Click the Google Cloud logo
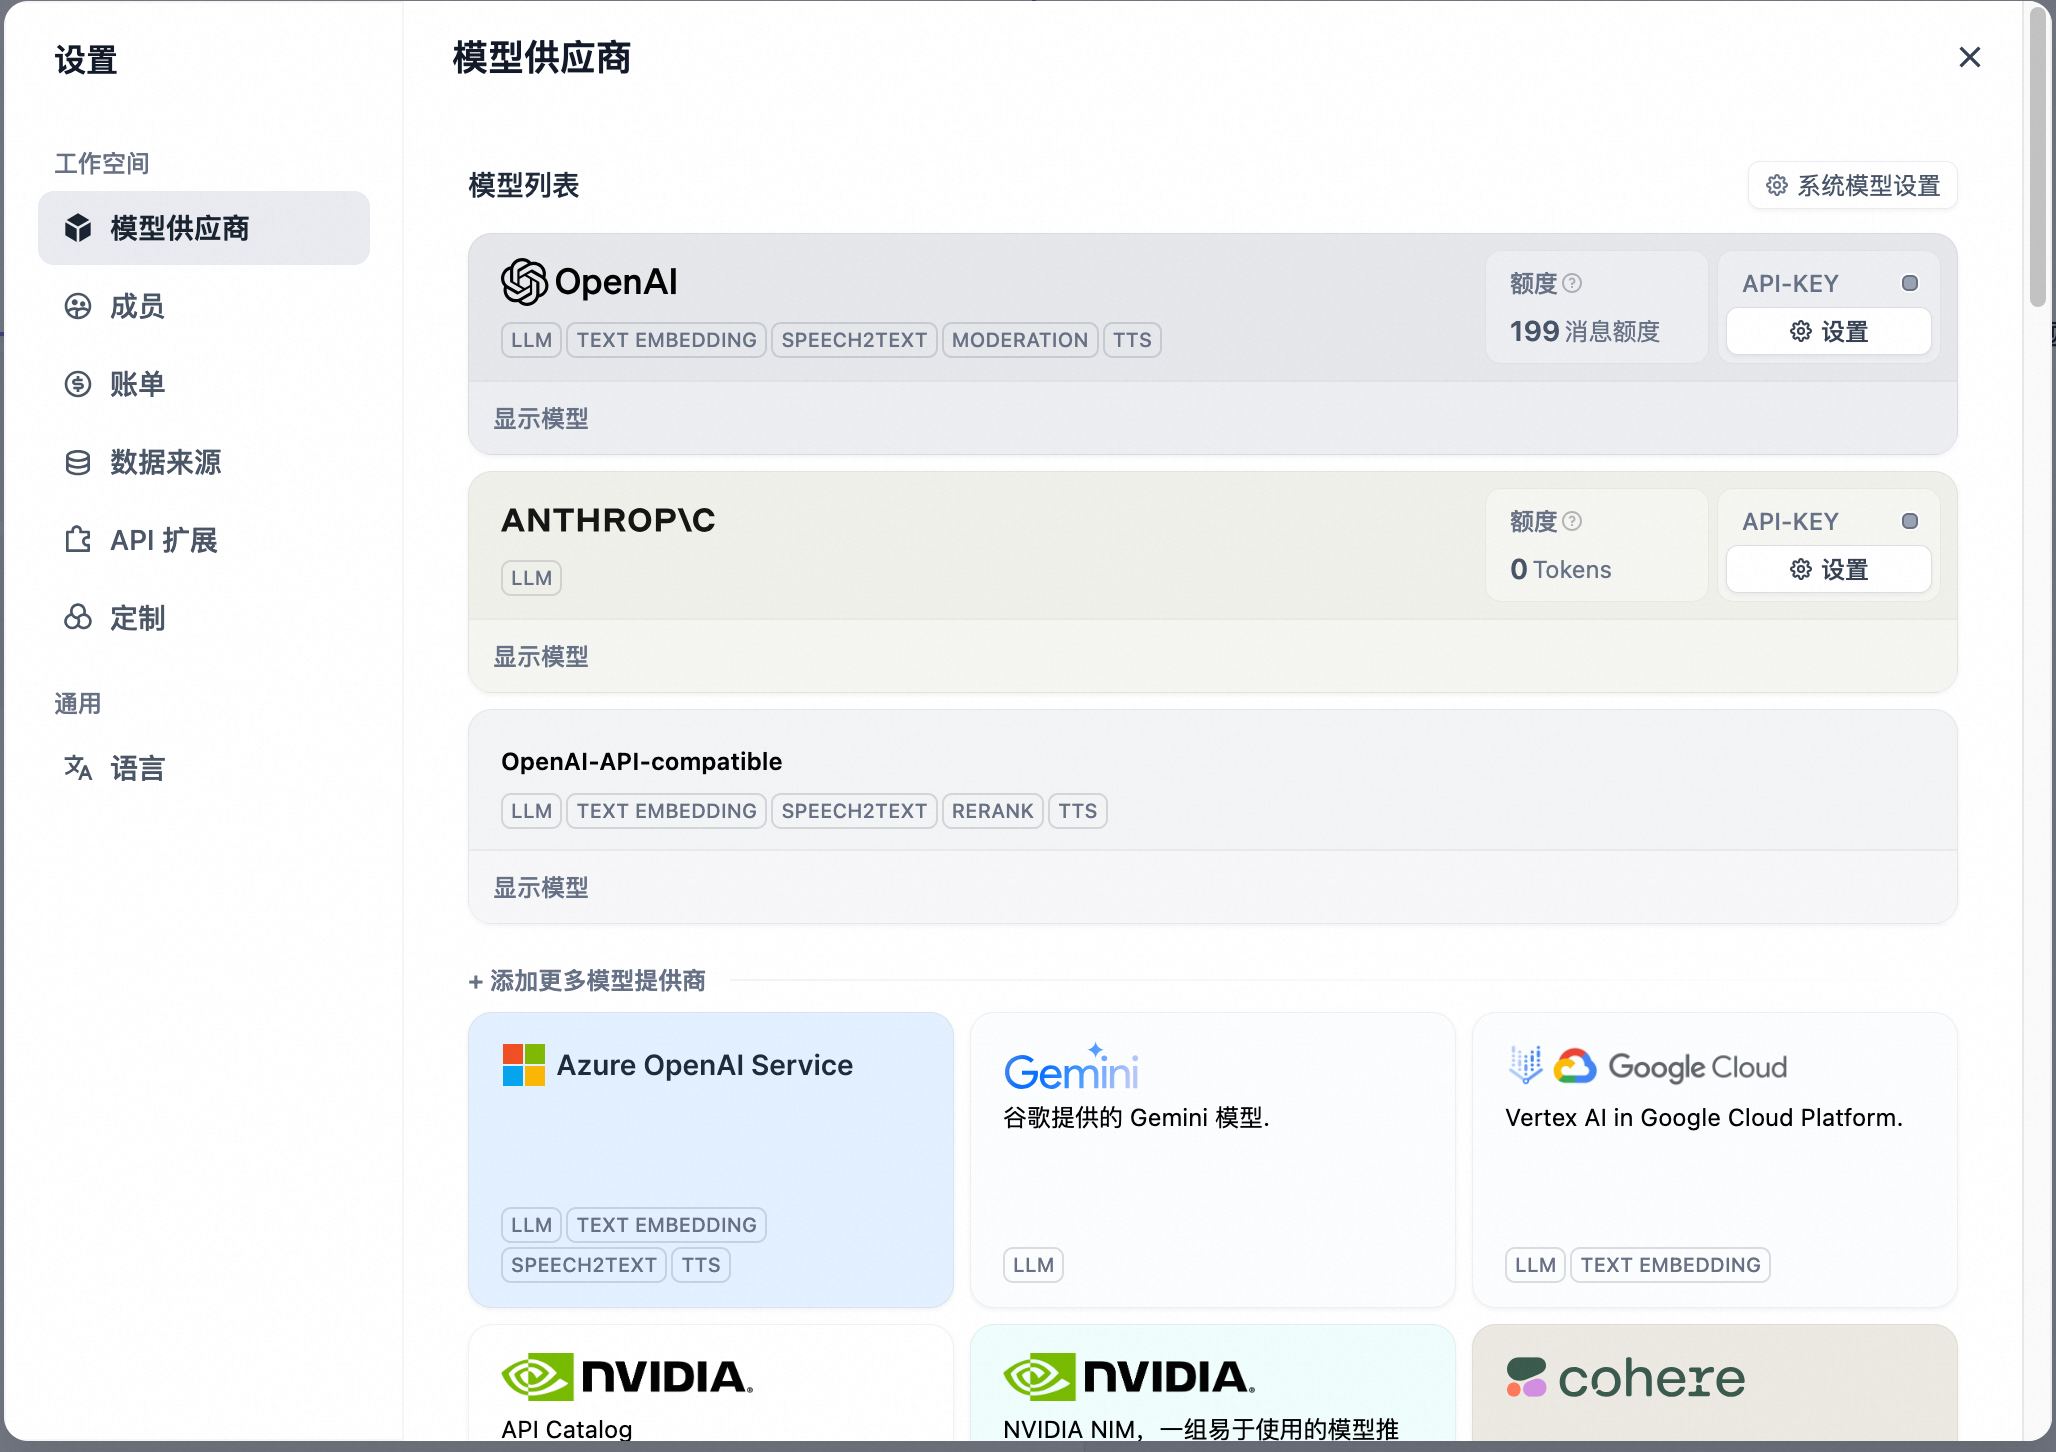This screenshot has height=1452, width=2056. [1647, 1066]
